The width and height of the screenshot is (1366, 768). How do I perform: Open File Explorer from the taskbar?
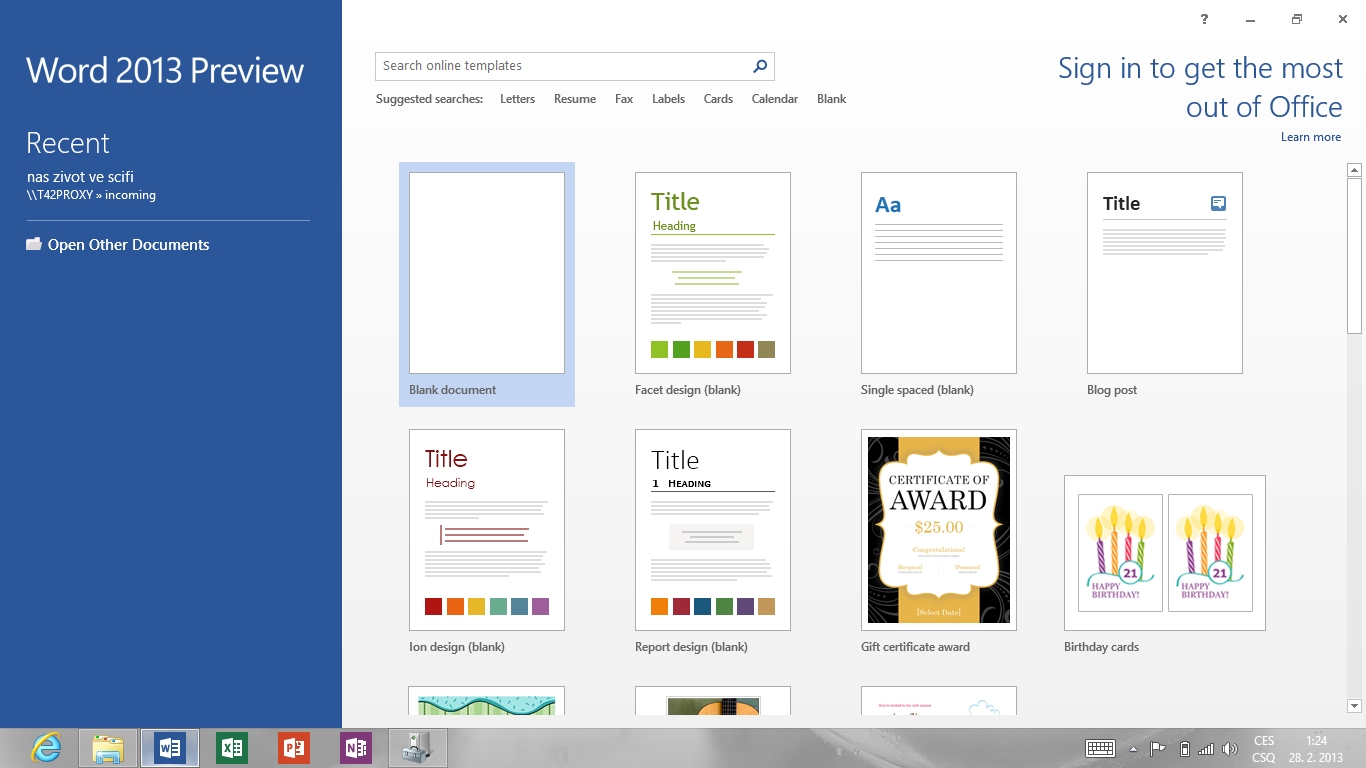108,747
